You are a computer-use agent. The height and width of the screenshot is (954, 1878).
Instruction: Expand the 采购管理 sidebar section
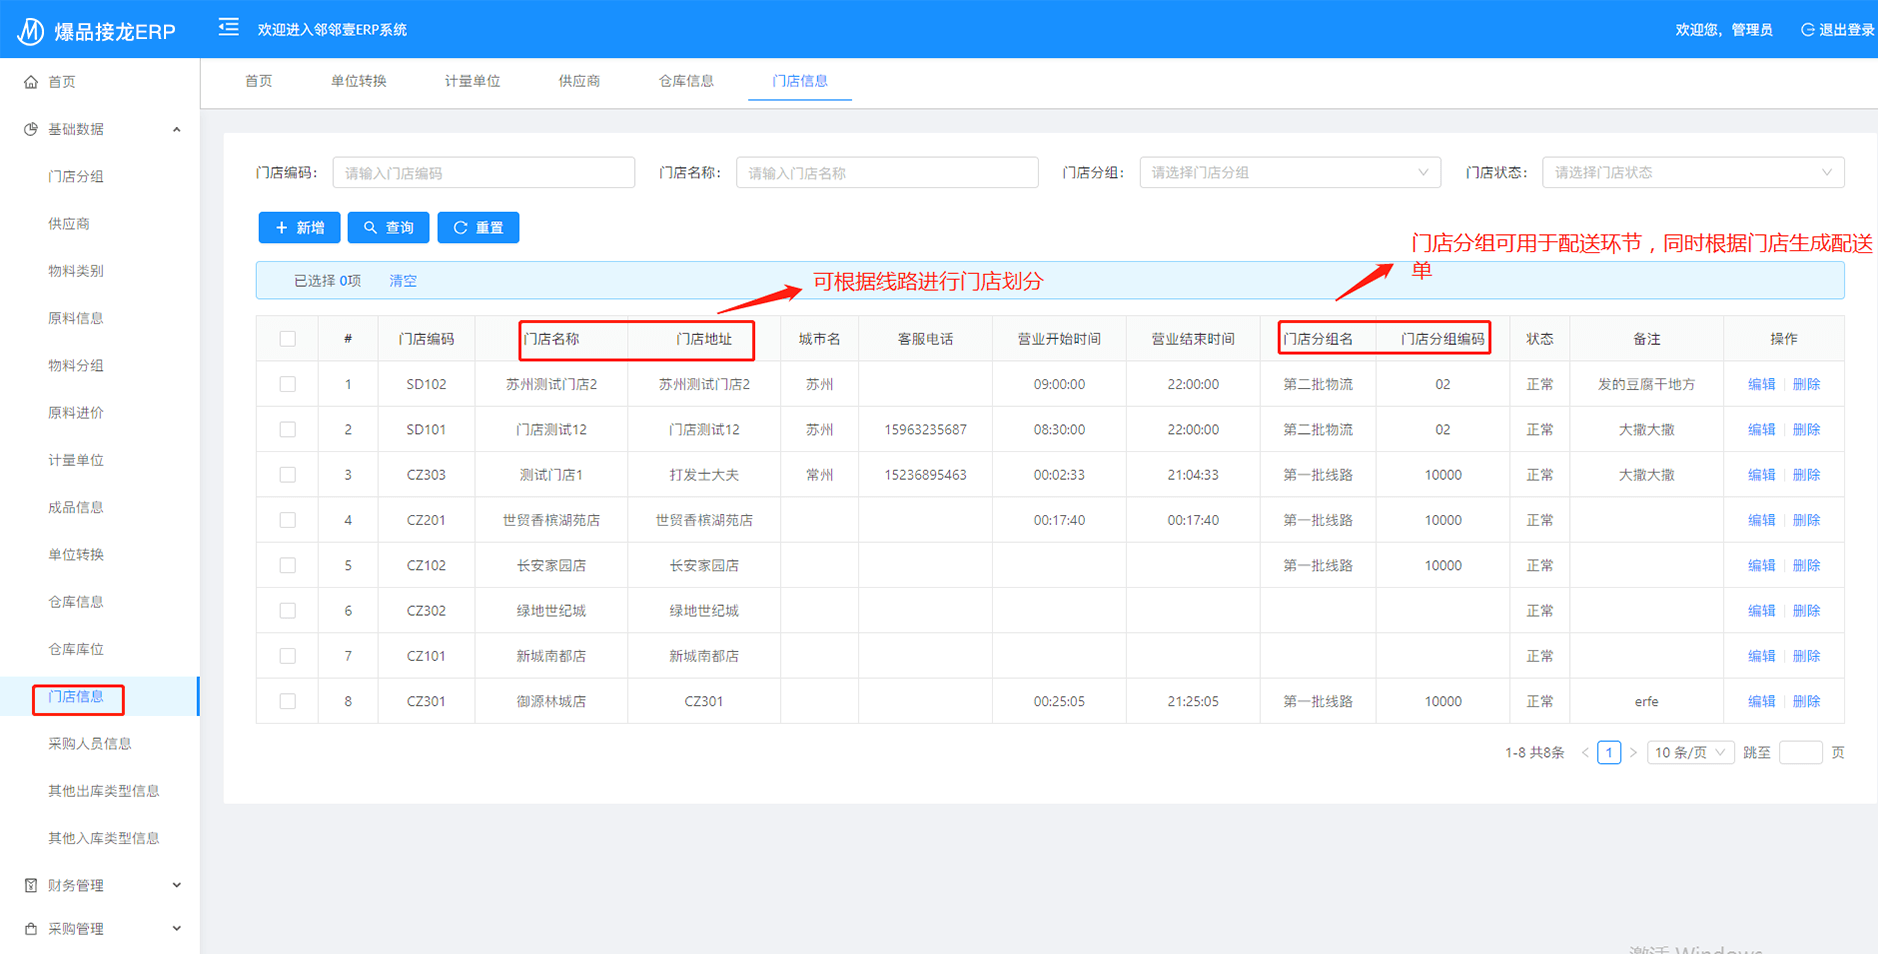coord(177,929)
